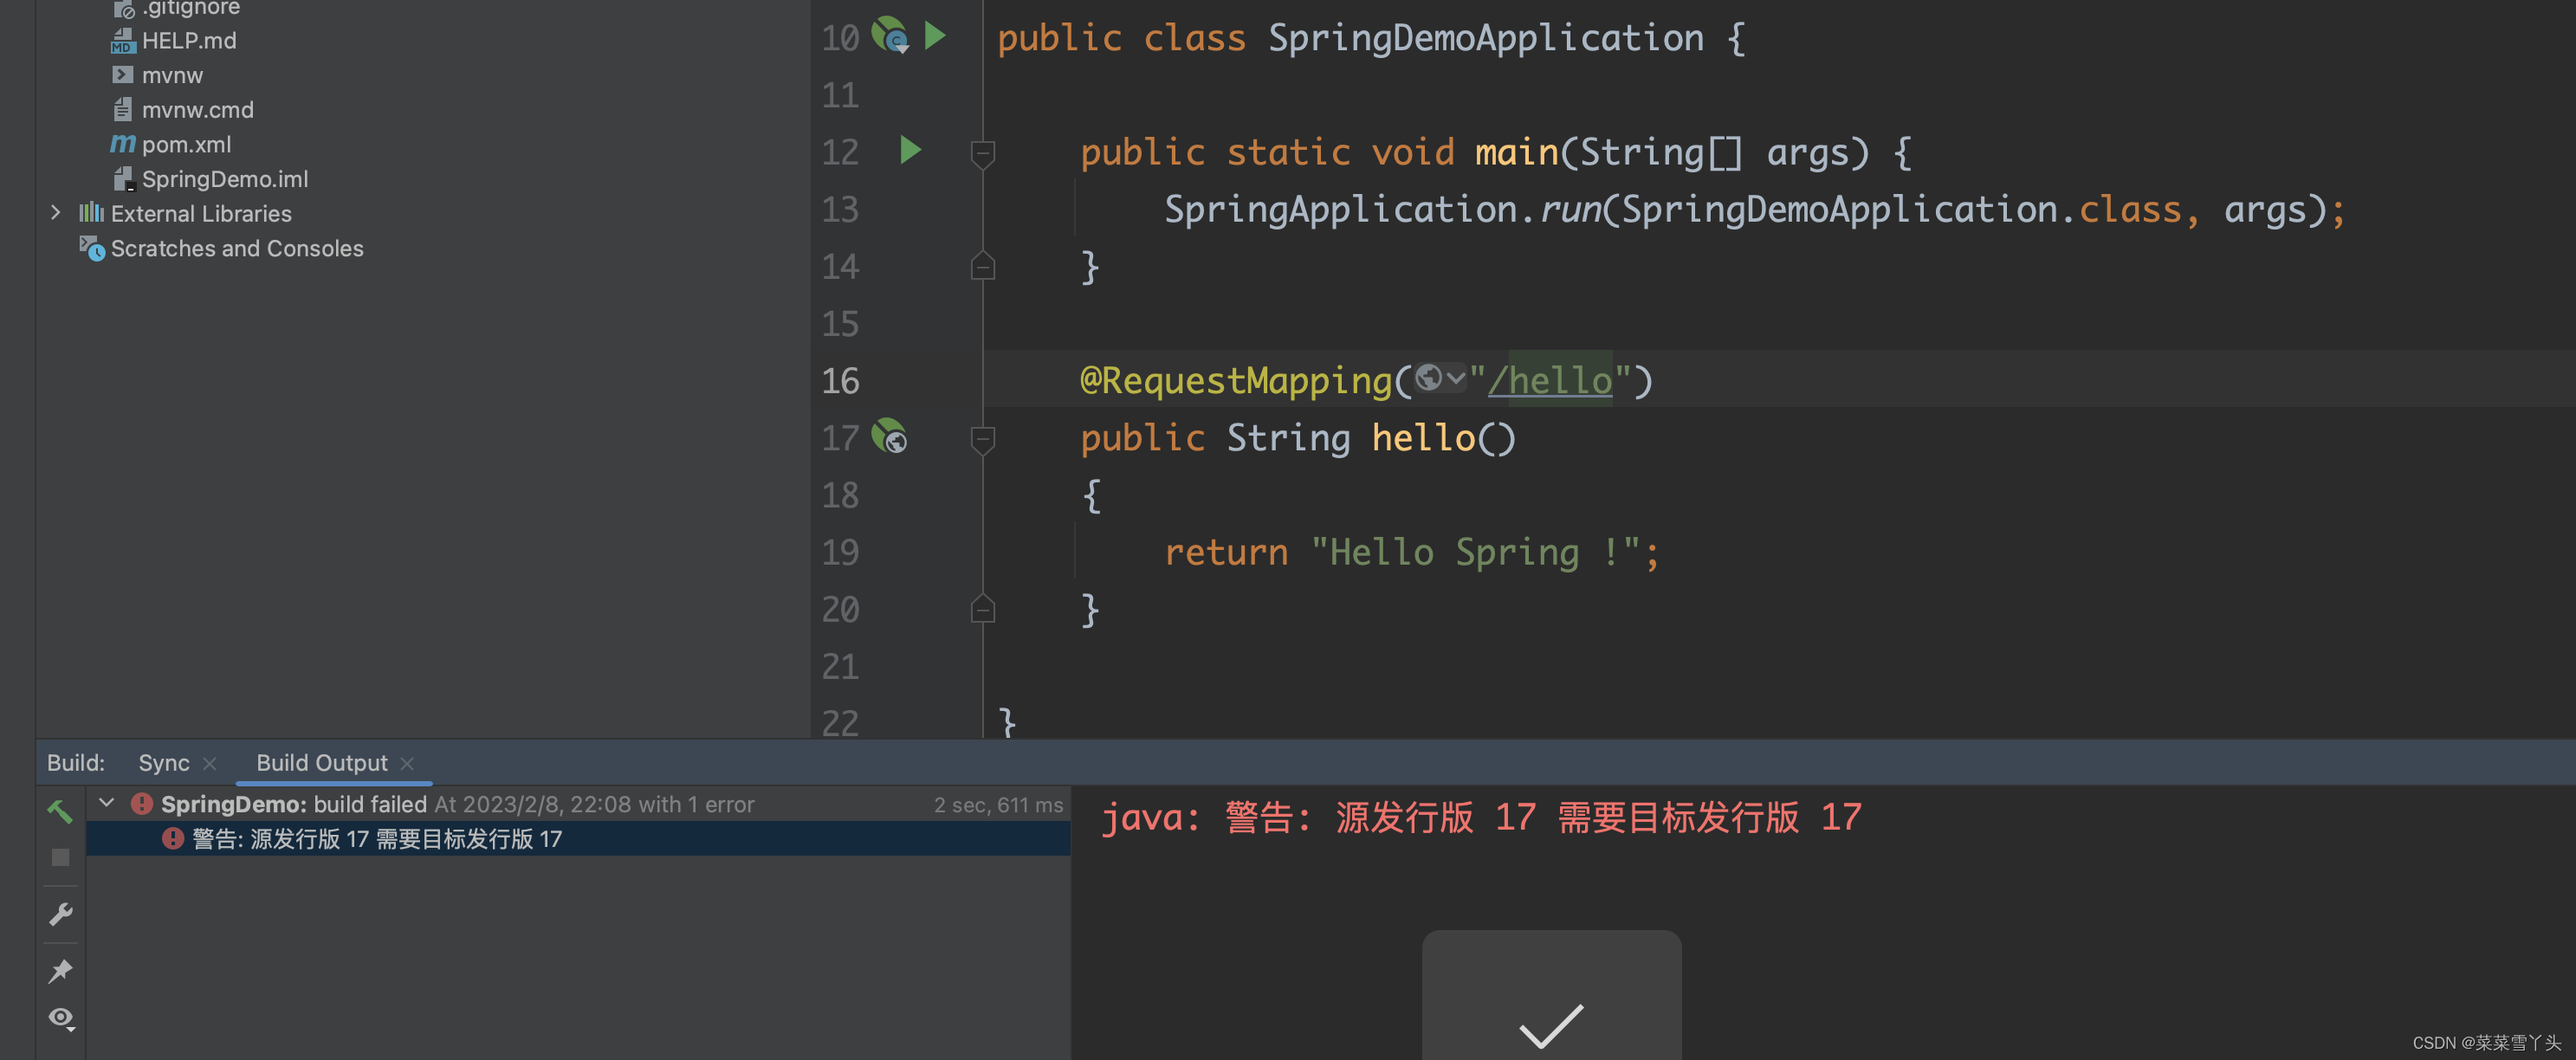Screen dimensions: 2576x1060
Task: Toggle the eye view options icon
Action: [61, 1018]
